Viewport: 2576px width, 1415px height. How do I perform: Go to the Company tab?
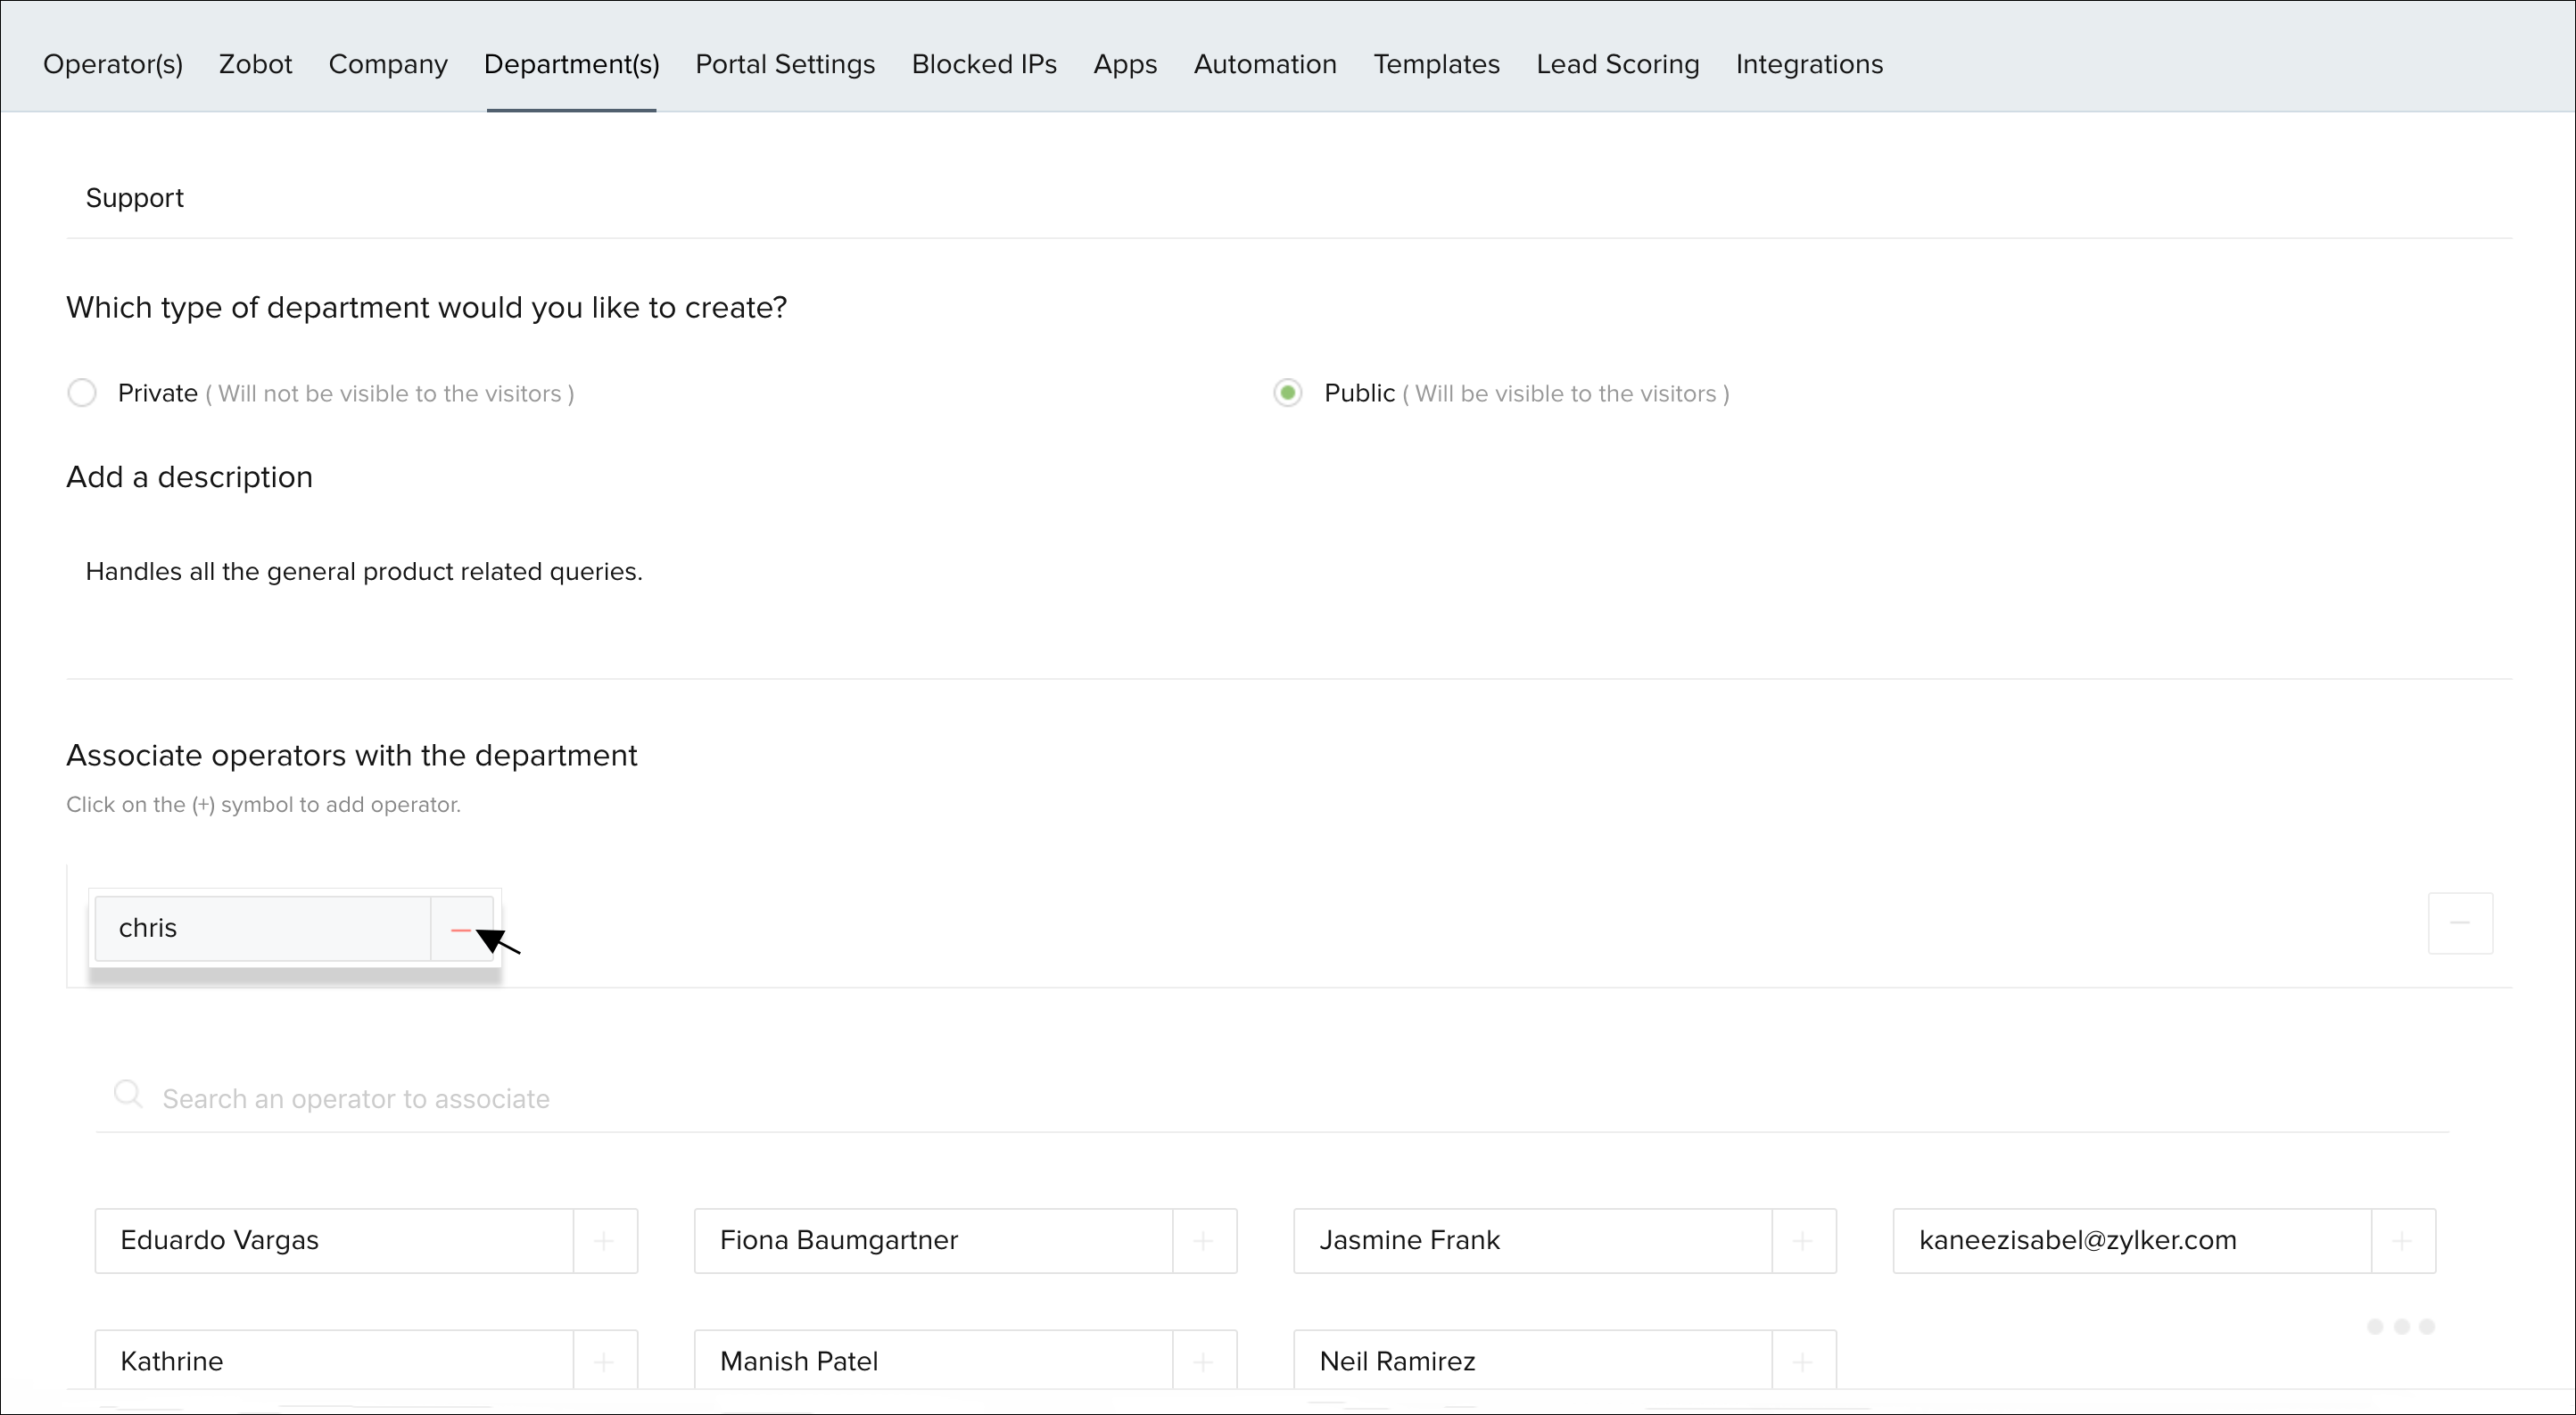click(x=388, y=64)
